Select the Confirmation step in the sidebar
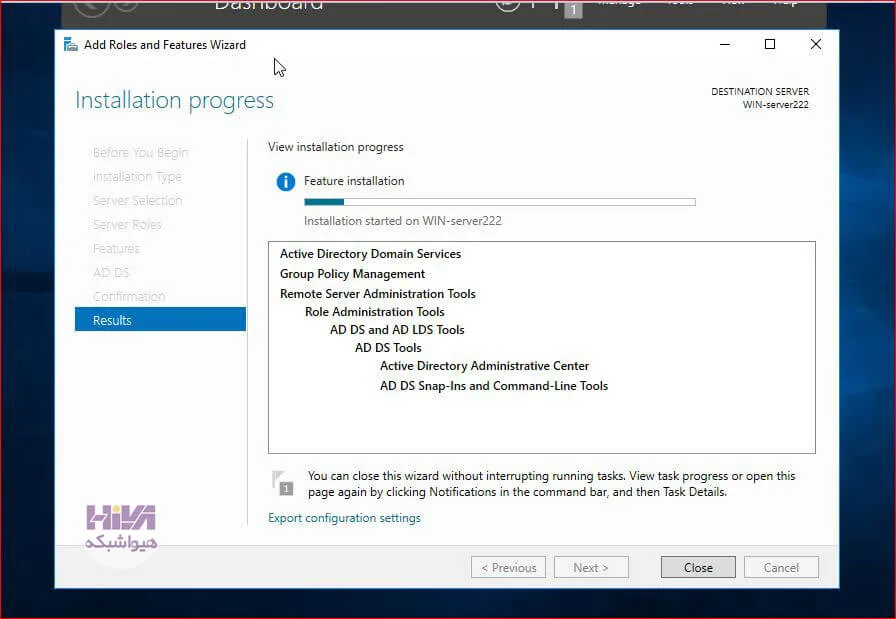The width and height of the screenshot is (896, 619). (x=129, y=296)
